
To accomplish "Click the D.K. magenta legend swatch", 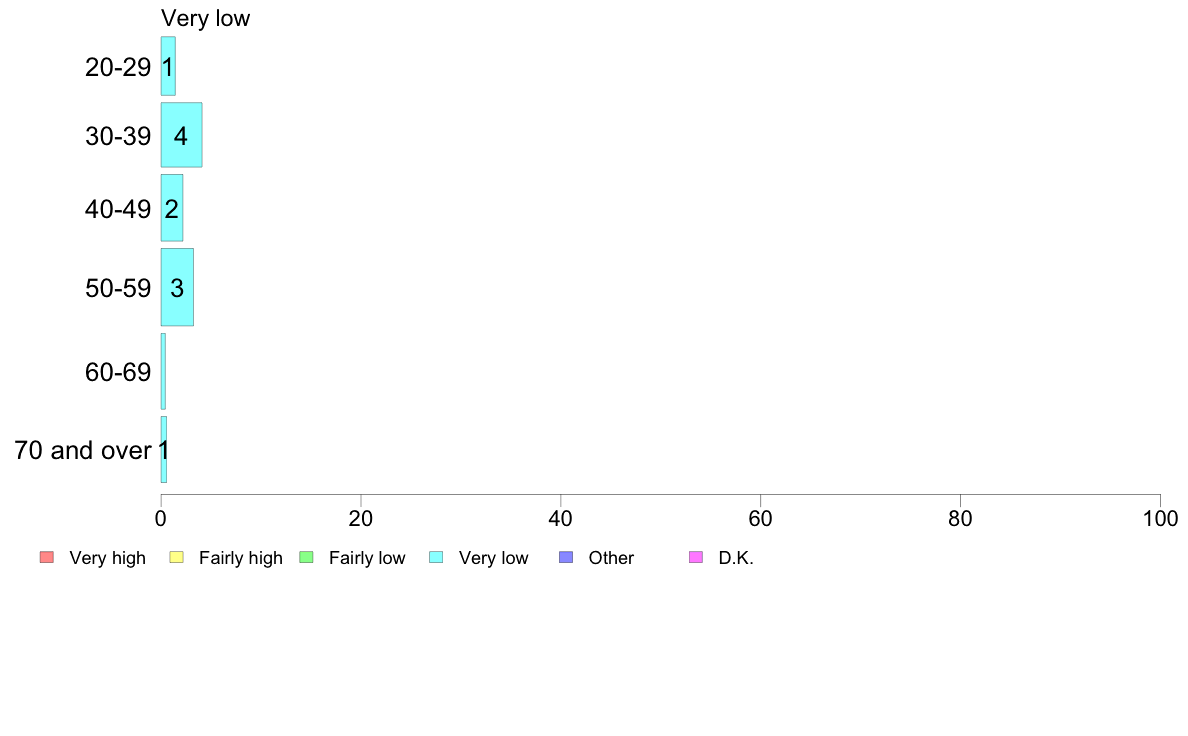I will pyautogui.click(x=696, y=557).
